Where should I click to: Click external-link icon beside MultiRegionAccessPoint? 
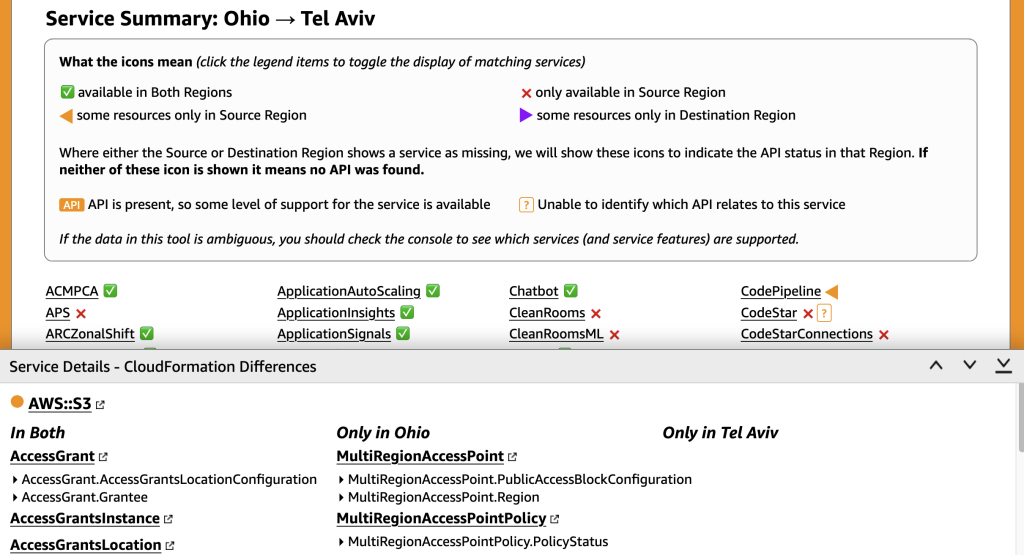coord(513,456)
